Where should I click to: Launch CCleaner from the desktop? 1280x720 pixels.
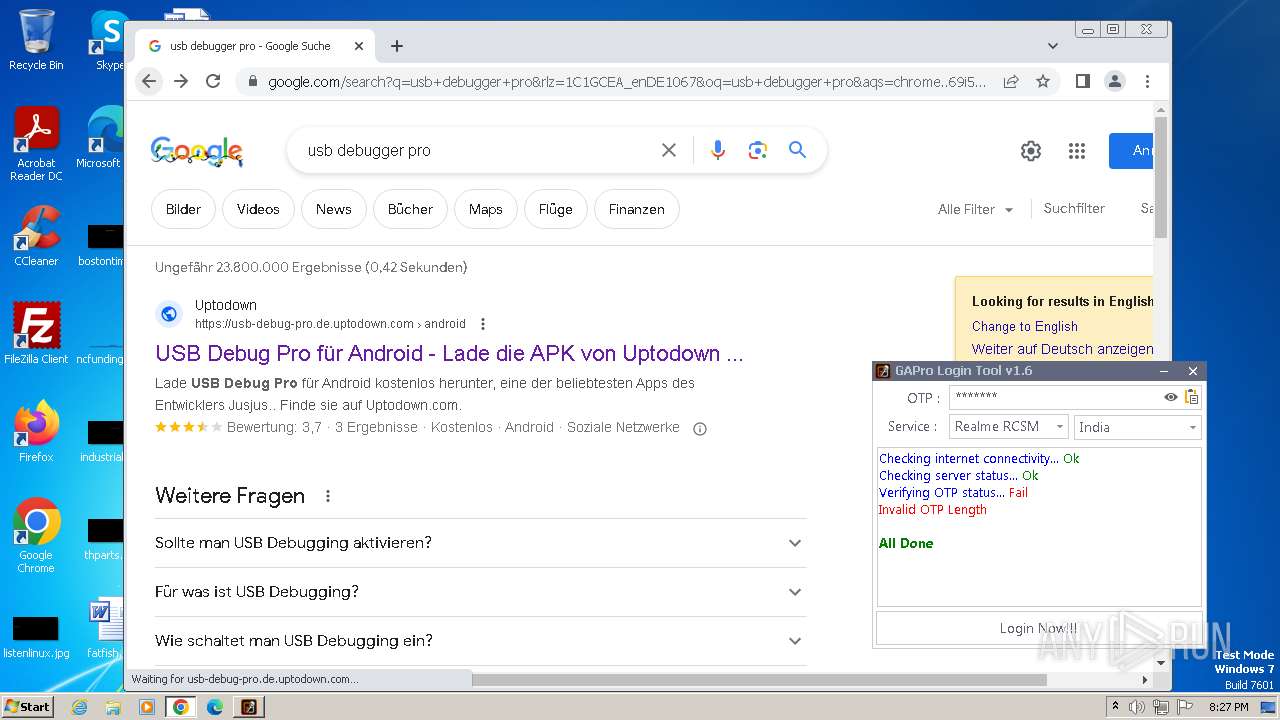pyautogui.click(x=36, y=236)
